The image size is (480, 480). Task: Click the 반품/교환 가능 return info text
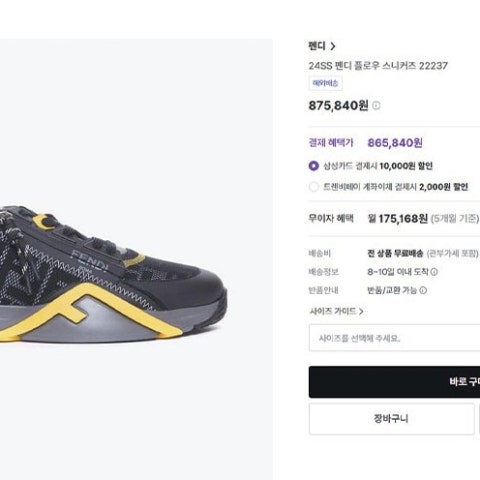coord(392,290)
